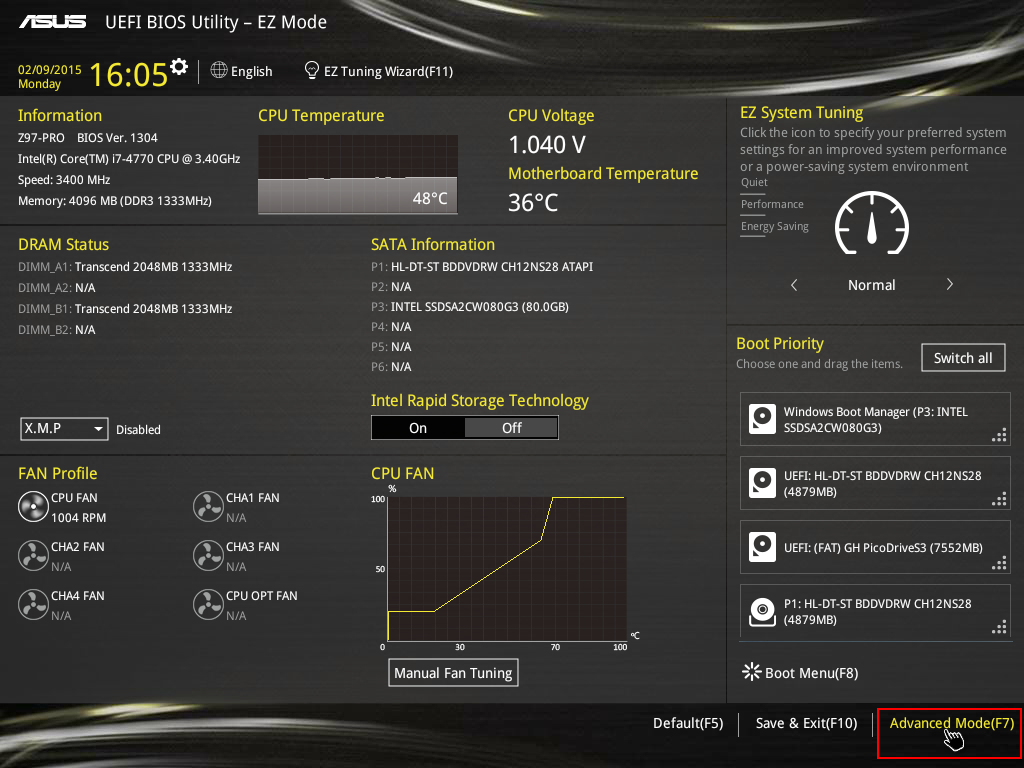Click the SATA P6 N/A row
The width and height of the screenshot is (1024, 768).
(x=391, y=366)
